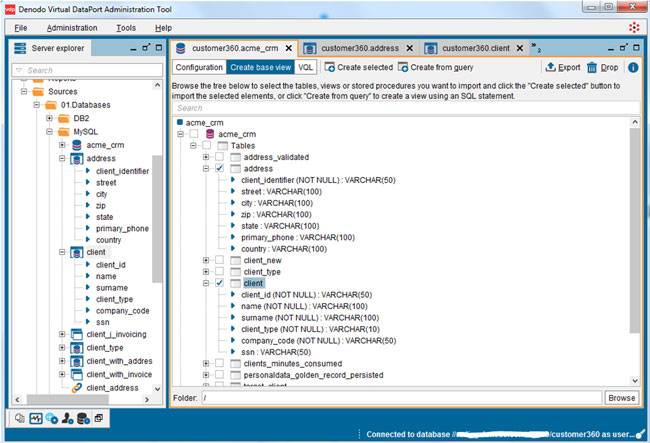650x443 pixels.
Task: Click the Configuration button
Action: 199,67
